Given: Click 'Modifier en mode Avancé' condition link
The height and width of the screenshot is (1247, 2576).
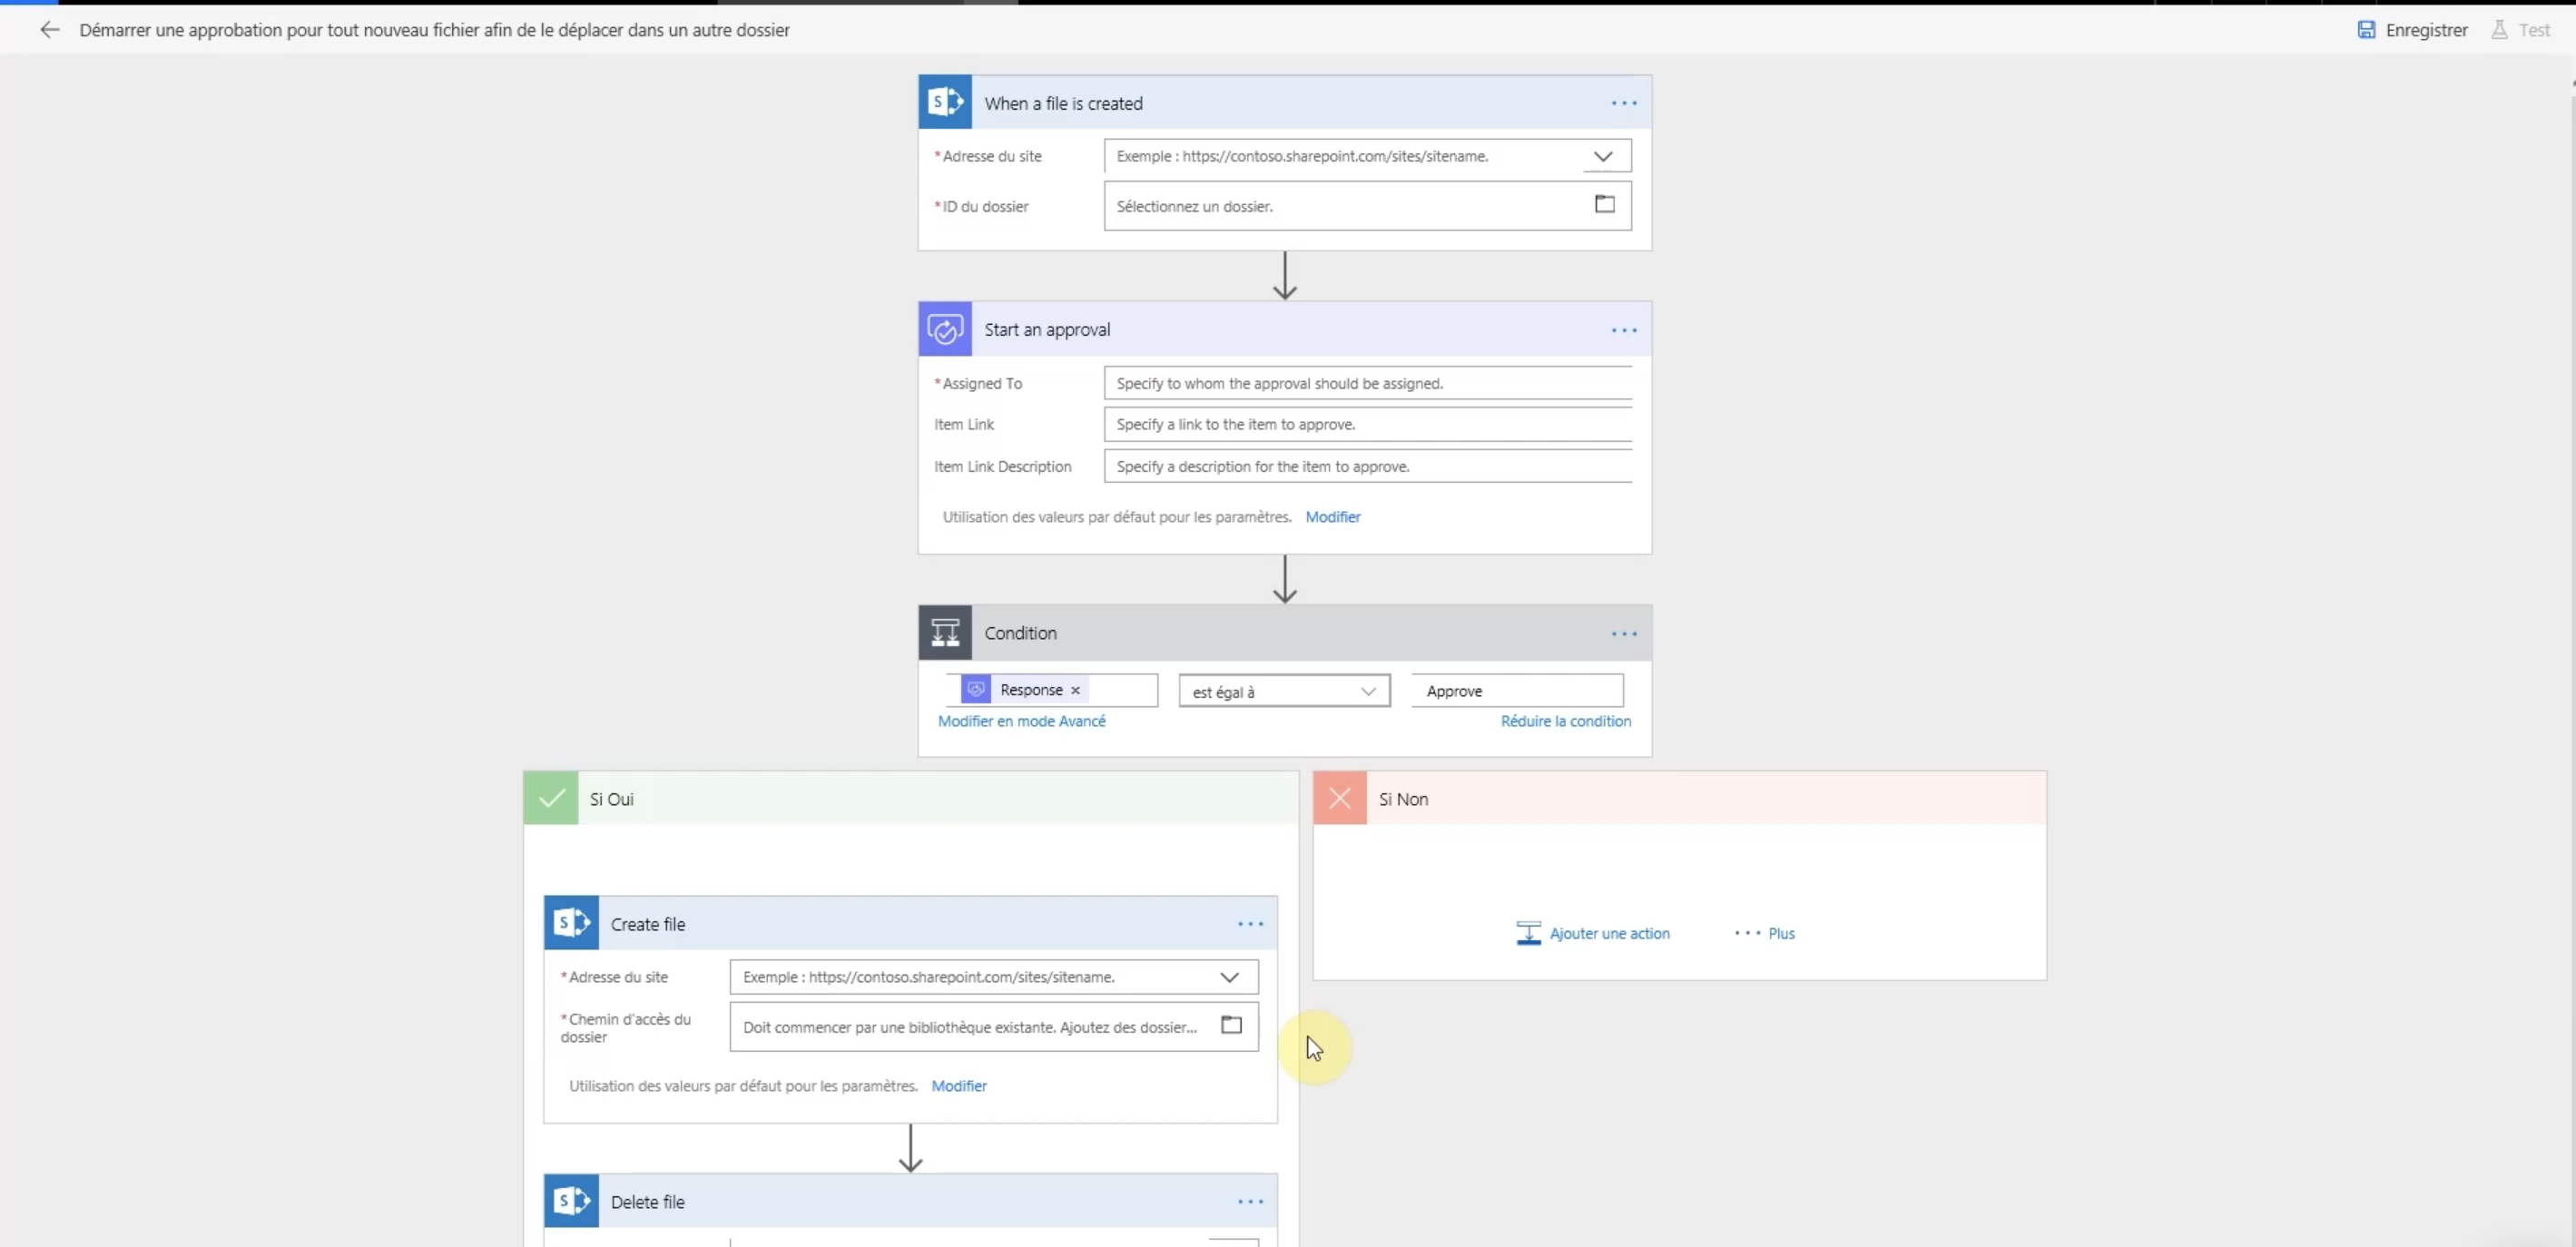Looking at the screenshot, I should (1020, 722).
